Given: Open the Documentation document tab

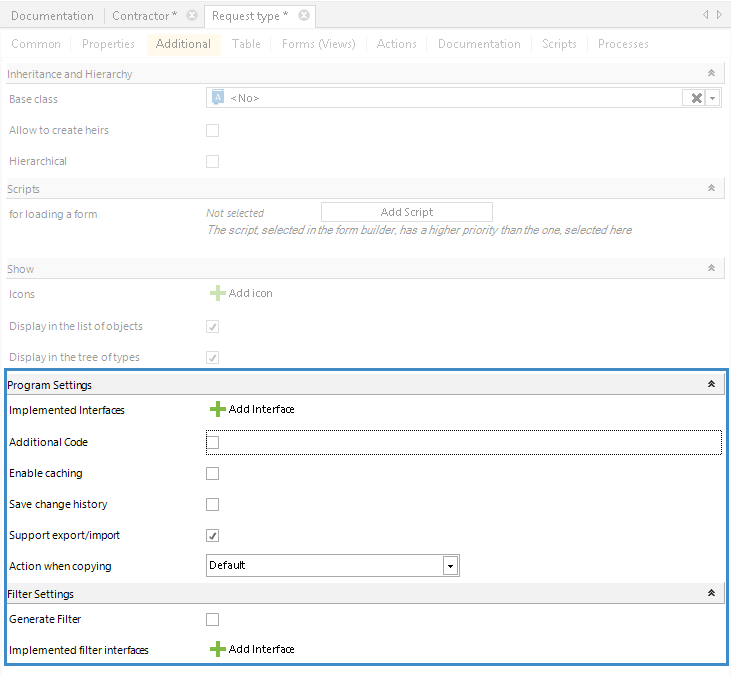Looking at the screenshot, I should coord(52,16).
